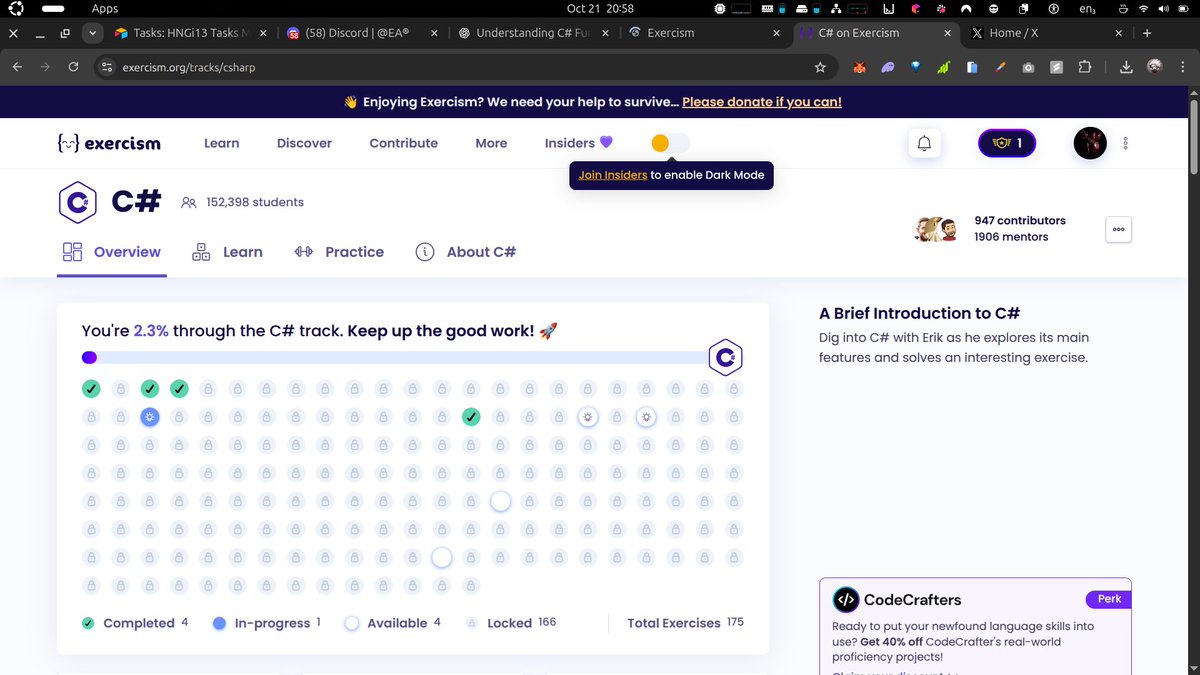The height and width of the screenshot is (675, 1200).
Task: Switch to the Learn tab under C#
Action: pyautogui.click(x=227, y=252)
